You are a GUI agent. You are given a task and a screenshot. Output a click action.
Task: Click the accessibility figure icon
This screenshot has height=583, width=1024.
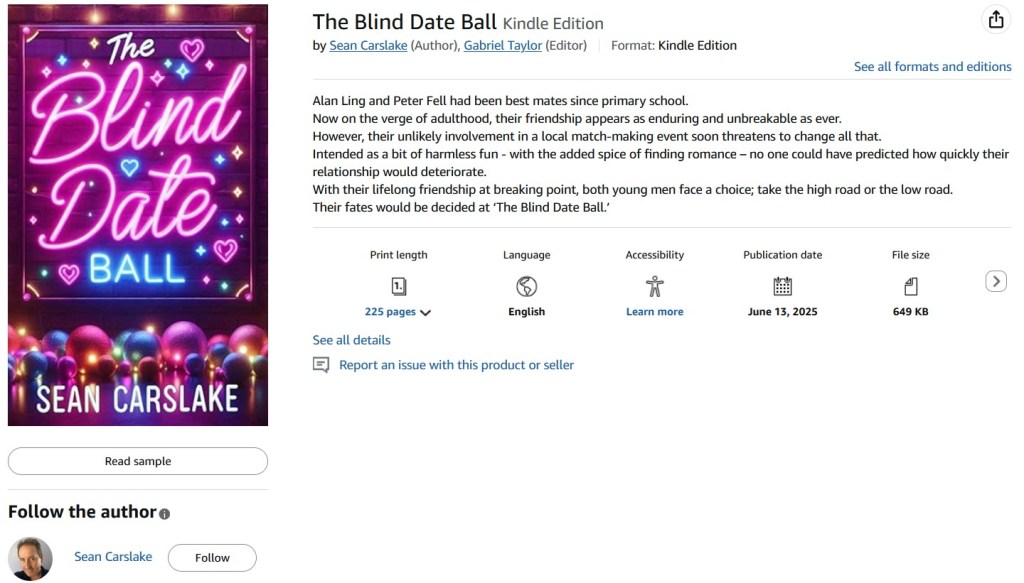pos(655,287)
